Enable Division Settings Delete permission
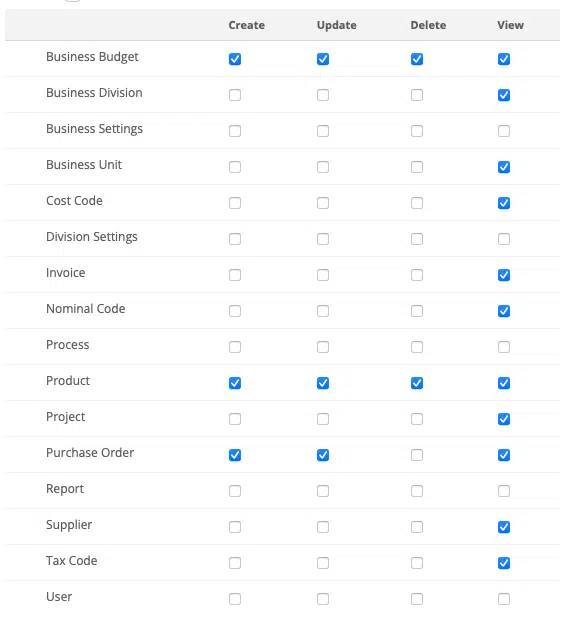580x642 pixels. pyautogui.click(x=417, y=239)
